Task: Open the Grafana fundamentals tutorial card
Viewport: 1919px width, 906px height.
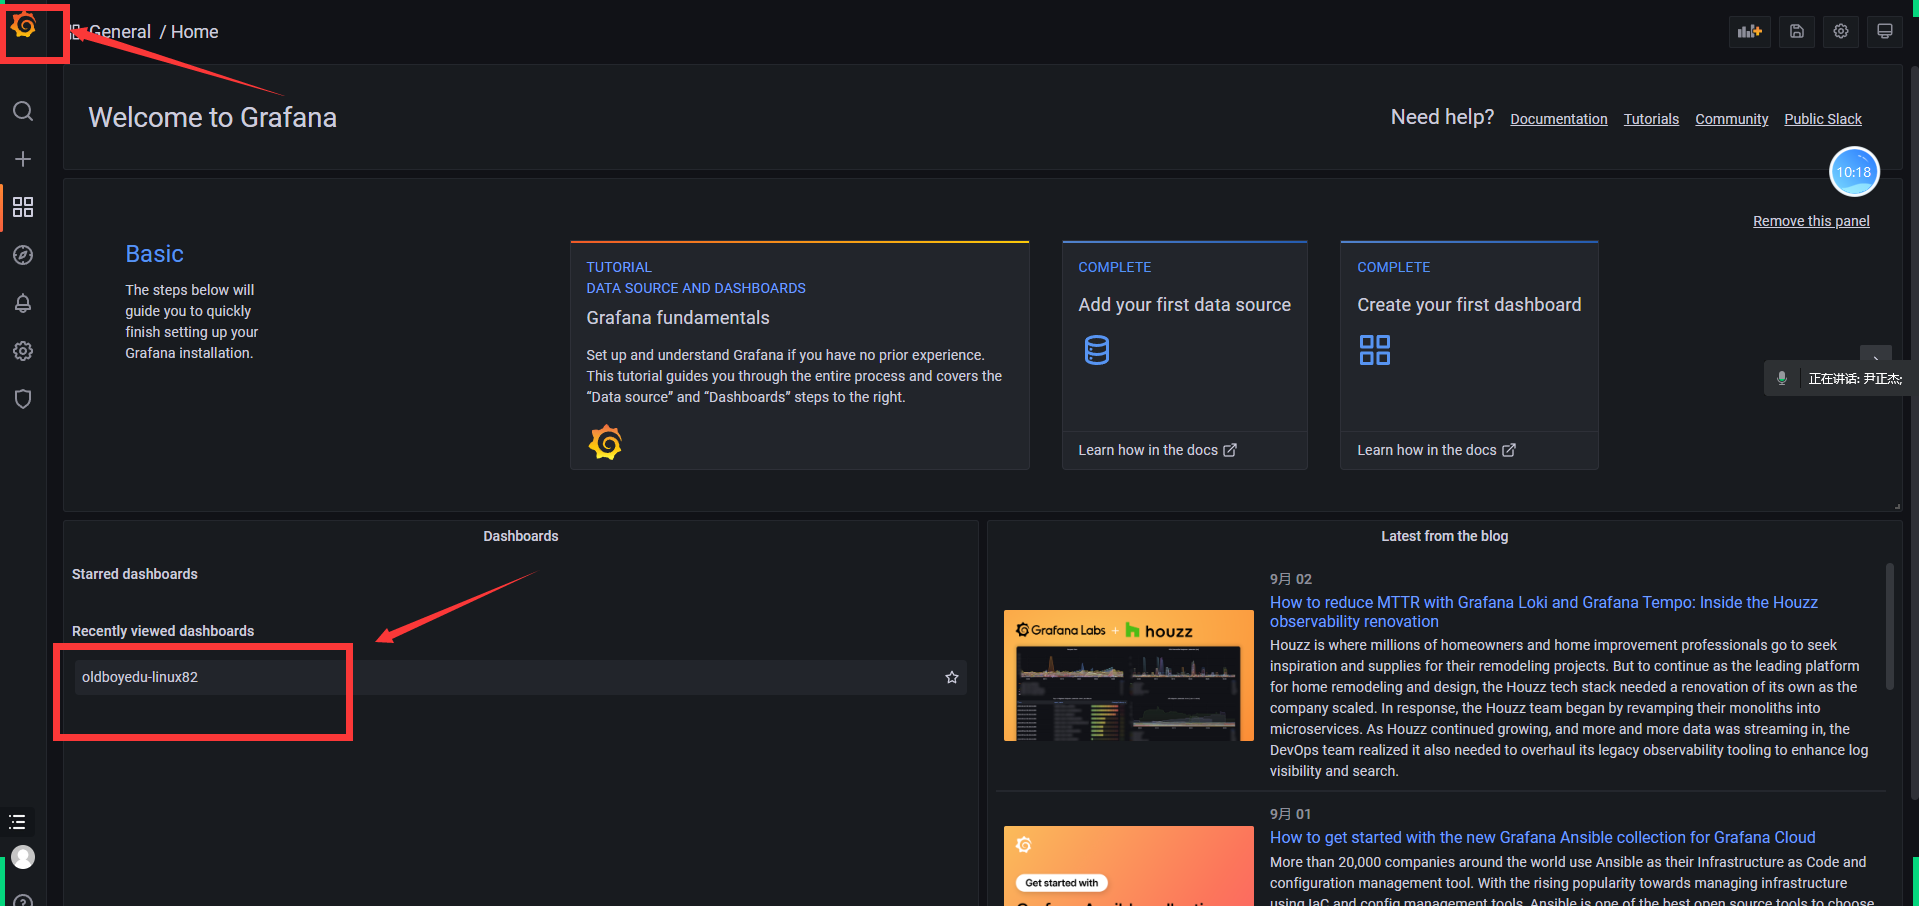Action: pos(800,355)
